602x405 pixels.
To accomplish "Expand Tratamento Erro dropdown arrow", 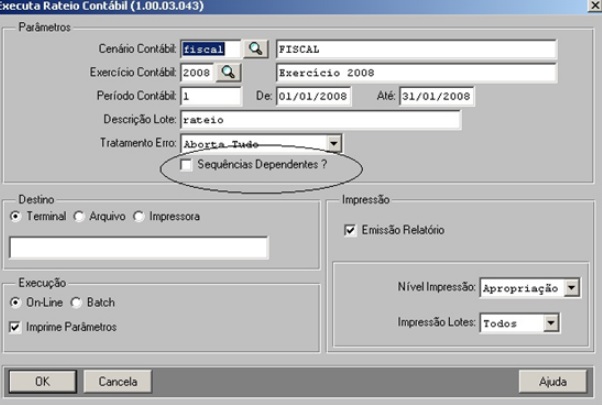I will point(334,144).
